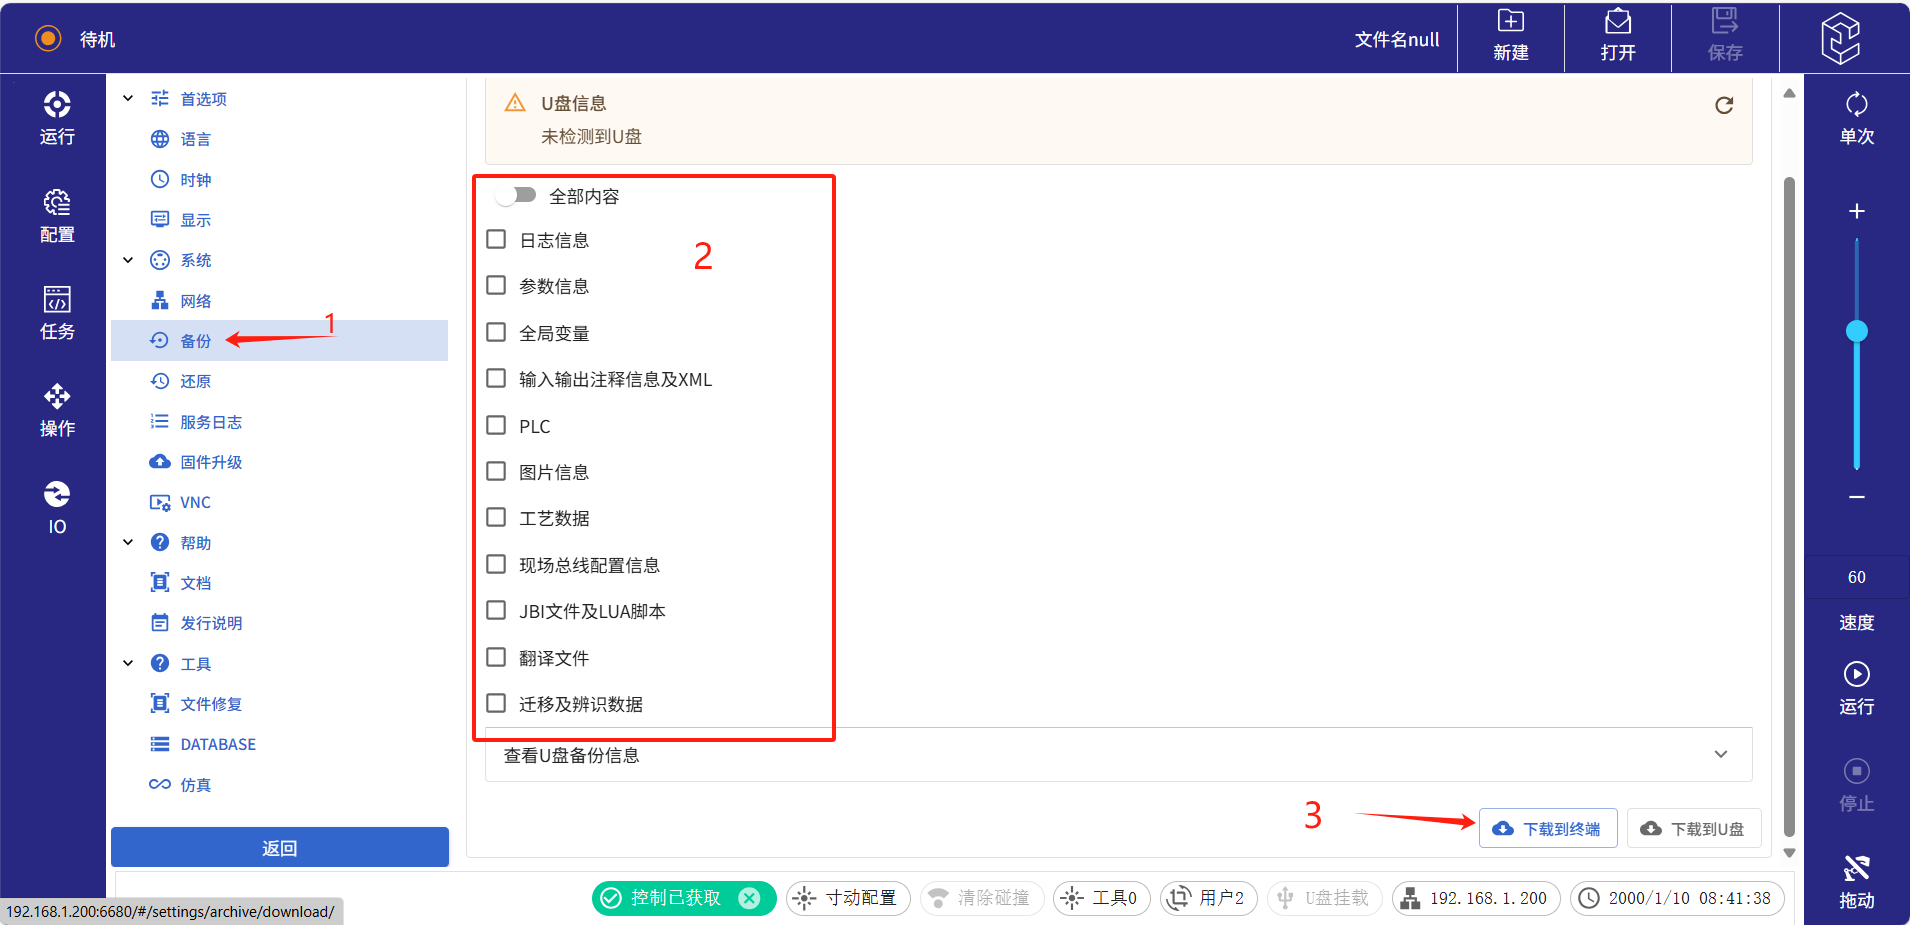This screenshot has width=1910, height=925.
Task: Click the 拖动 drag mode icon
Action: [x=1856, y=881]
